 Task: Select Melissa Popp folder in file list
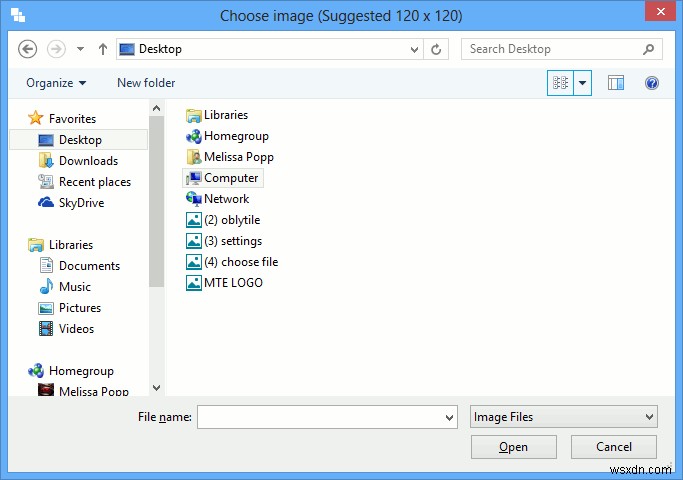(230, 157)
